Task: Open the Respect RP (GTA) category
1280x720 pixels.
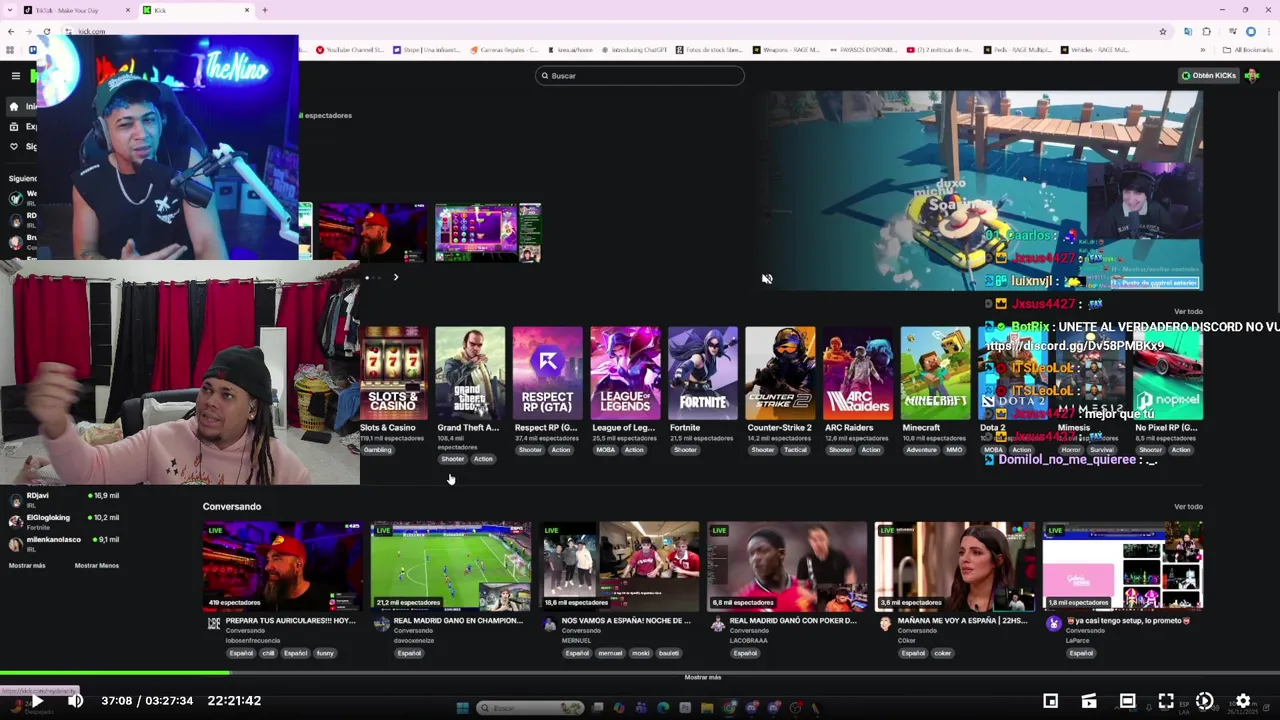Action: pyautogui.click(x=547, y=372)
